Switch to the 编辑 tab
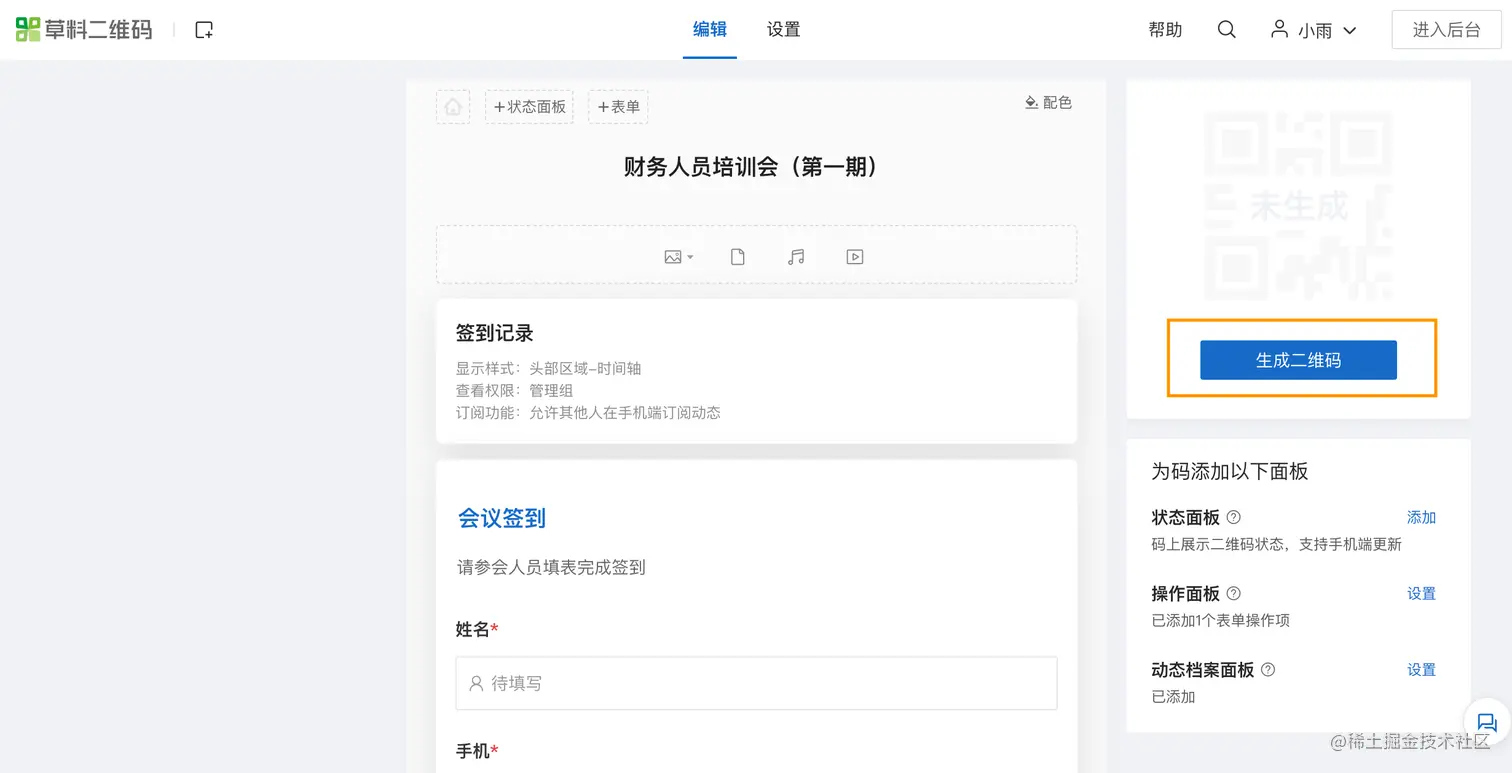This screenshot has height=773, width=1512. tap(710, 30)
